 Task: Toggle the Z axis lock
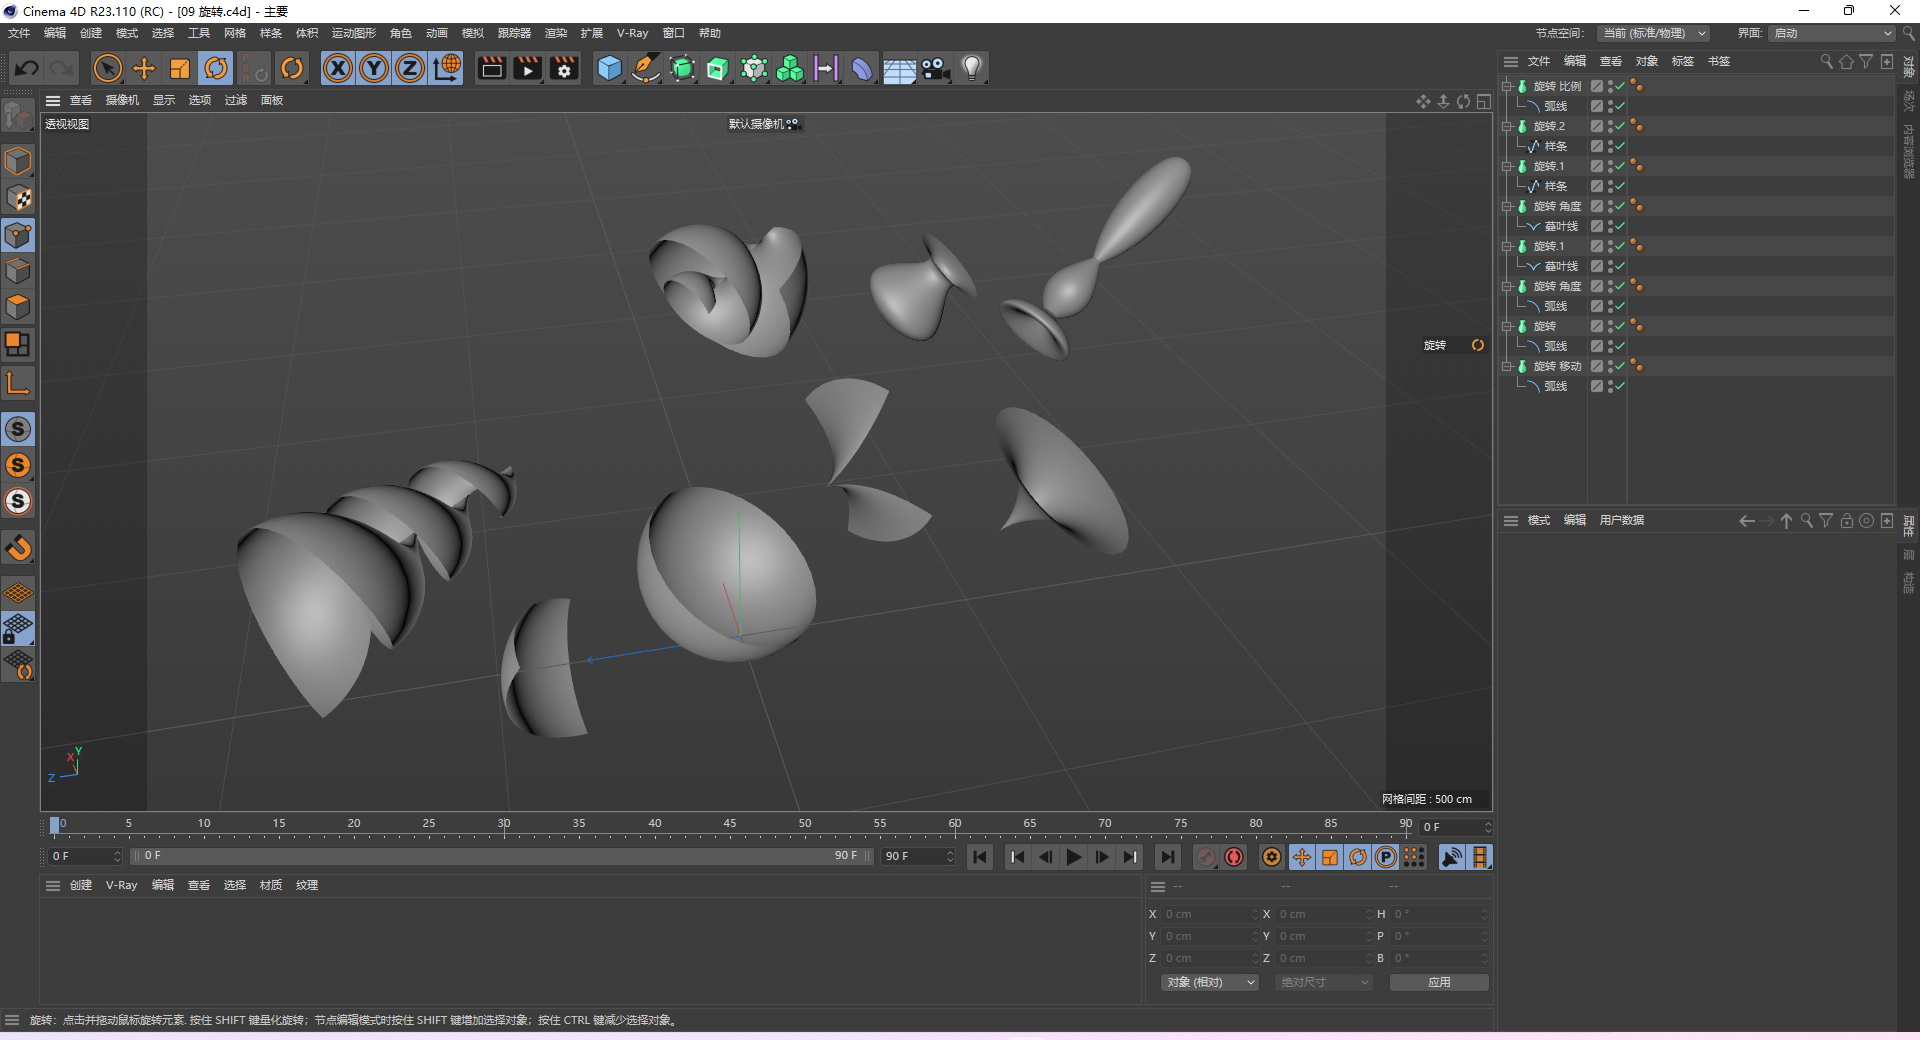[x=410, y=68]
